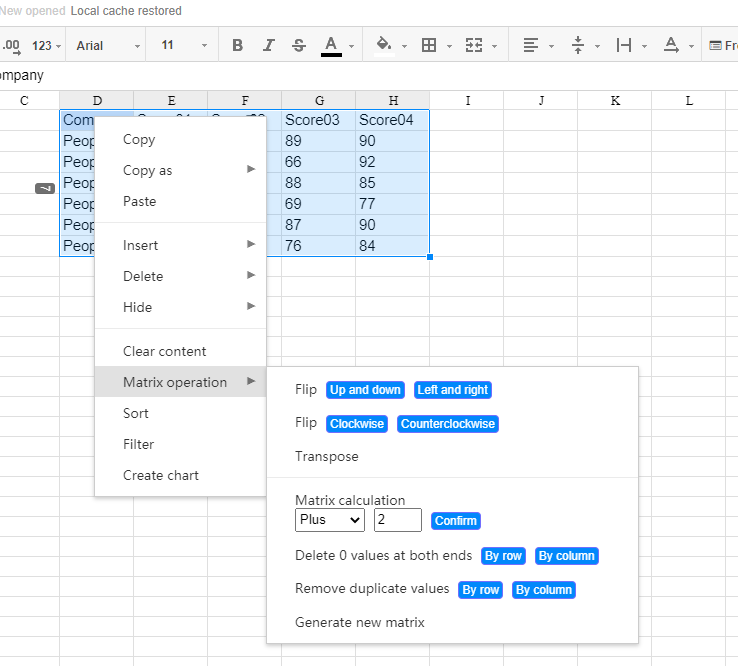
Task: Choose Sort in context menu
Action: tap(180, 413)
